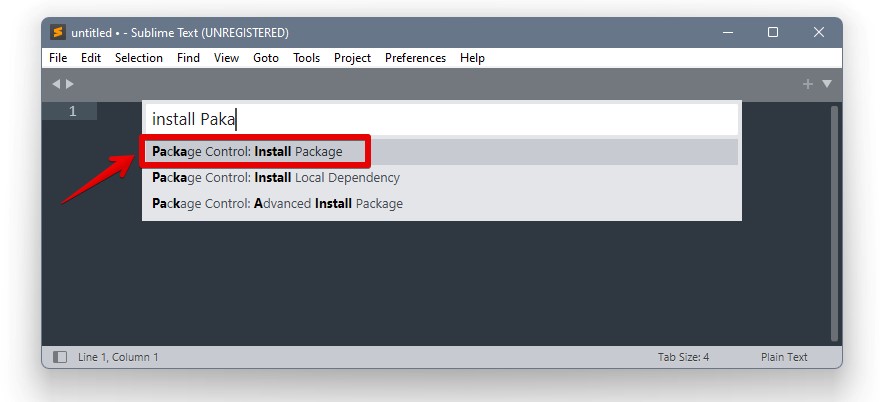Open the Tools menu
The height and width of the screenshot is (402, 880).
click(x=306, y=58)
